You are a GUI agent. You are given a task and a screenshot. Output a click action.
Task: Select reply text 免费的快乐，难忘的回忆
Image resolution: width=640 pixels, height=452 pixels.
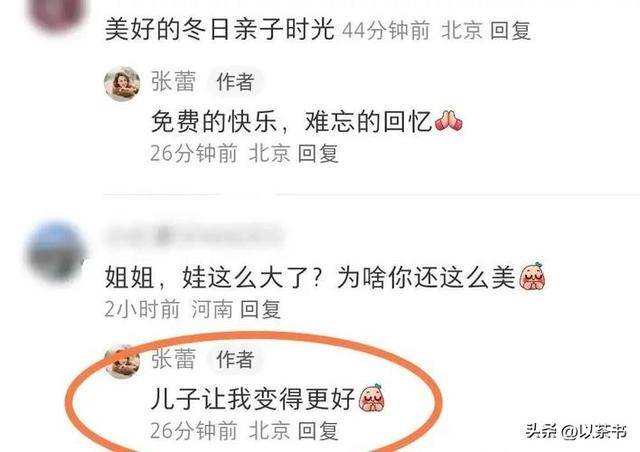[x=291, y=122]
